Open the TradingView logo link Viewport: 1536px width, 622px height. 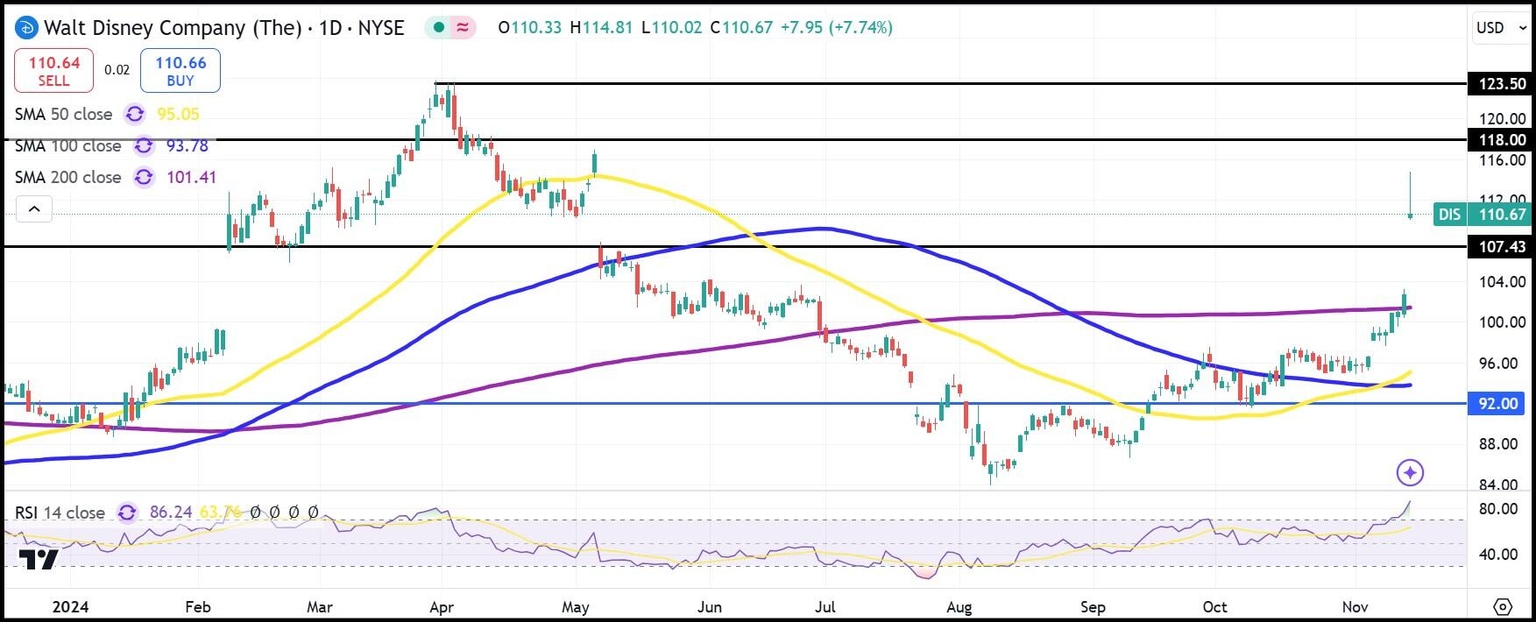37,560
